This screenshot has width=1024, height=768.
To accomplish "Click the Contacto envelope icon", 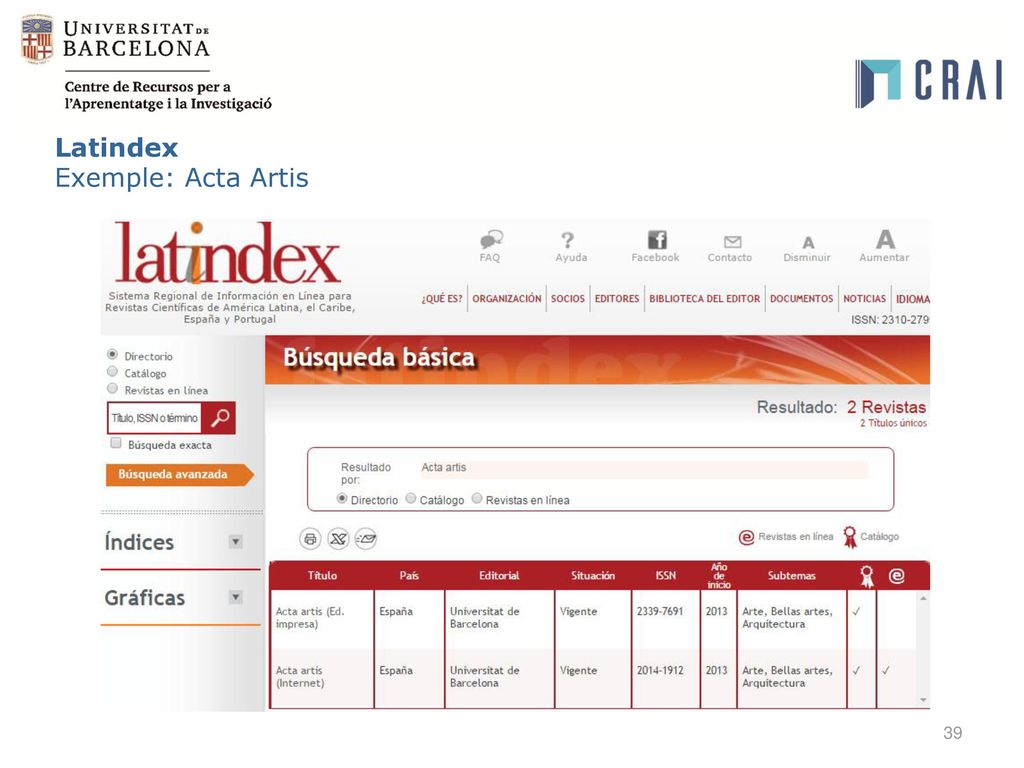I will [x=733, y=242].
